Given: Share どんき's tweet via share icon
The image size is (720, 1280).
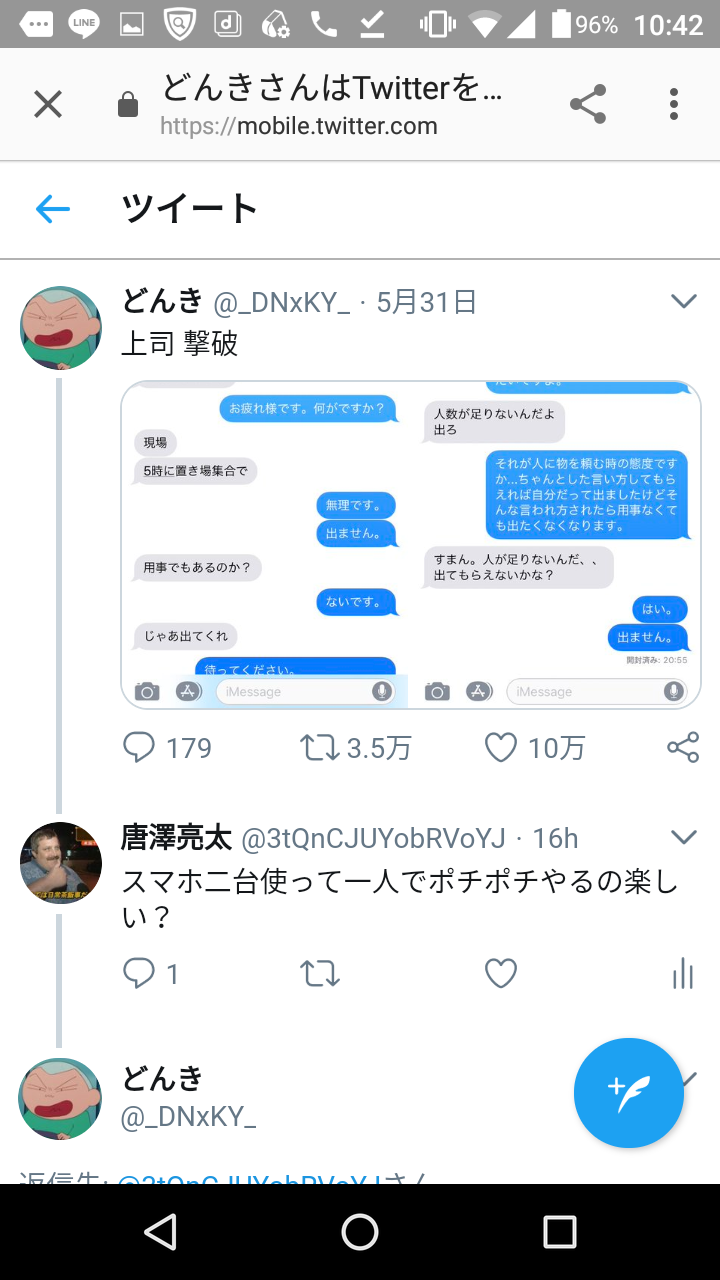Looking at the screenshot, I should tap(683, 747).
